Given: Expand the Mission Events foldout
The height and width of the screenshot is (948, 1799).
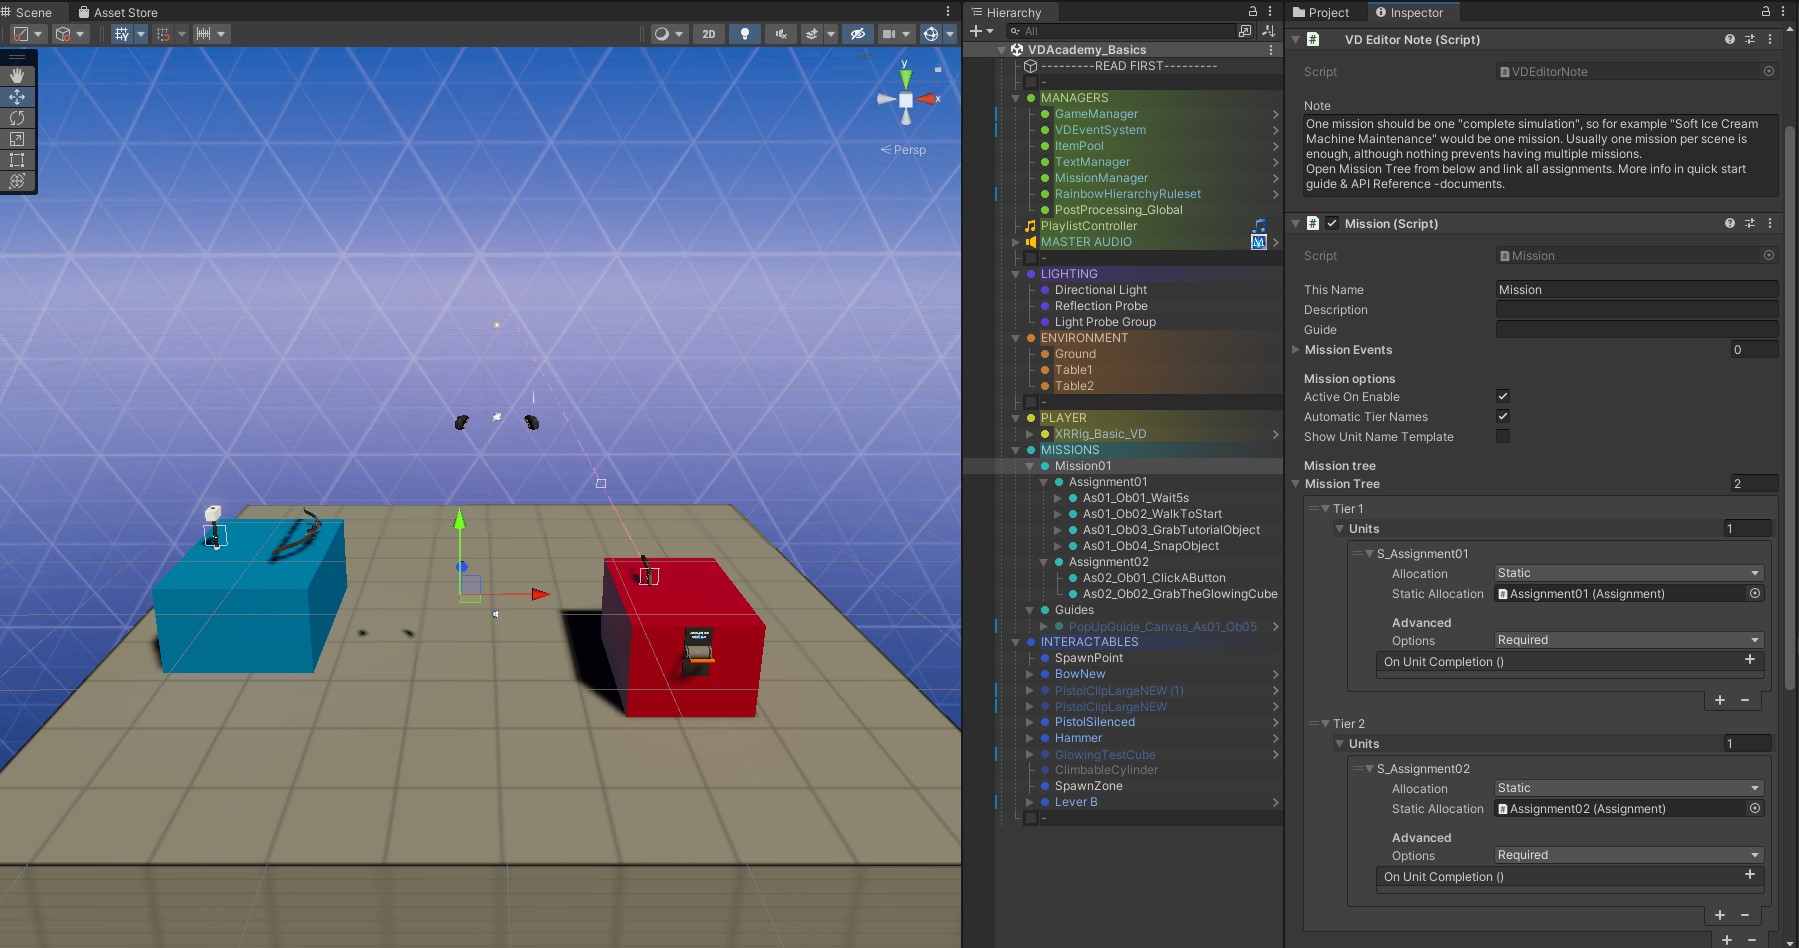Looking at the screenshot, I should pyautogui.click(x=1296, y=350).
